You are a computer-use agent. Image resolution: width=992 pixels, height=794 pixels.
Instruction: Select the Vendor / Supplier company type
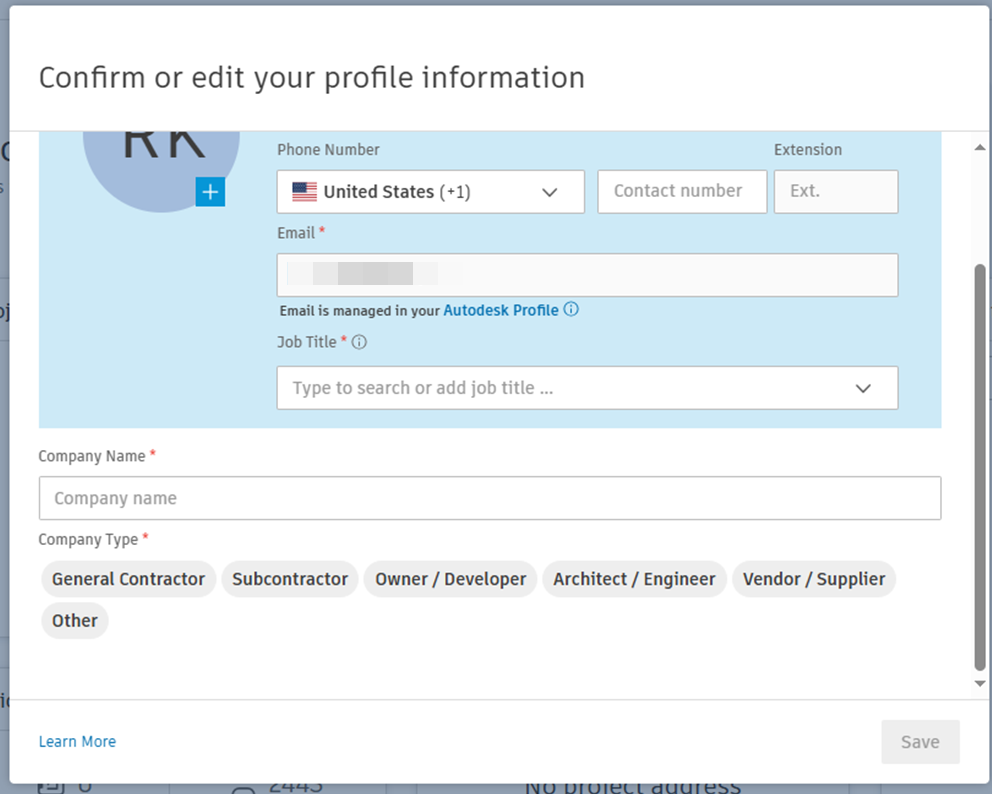coord(813,578)
